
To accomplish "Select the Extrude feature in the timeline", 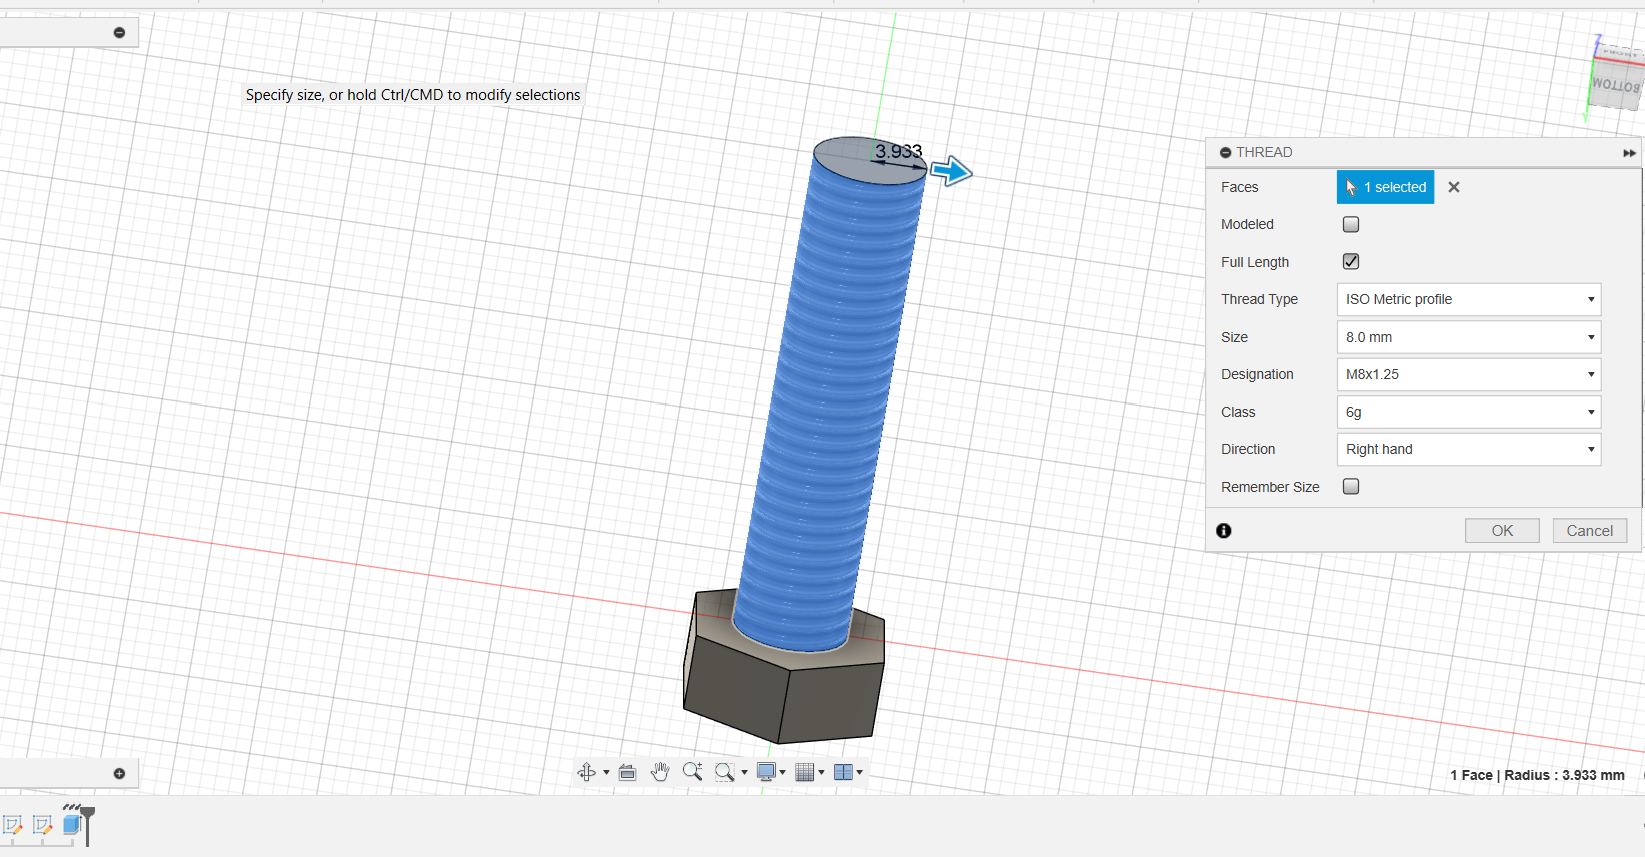I will [x=71, y=824].
